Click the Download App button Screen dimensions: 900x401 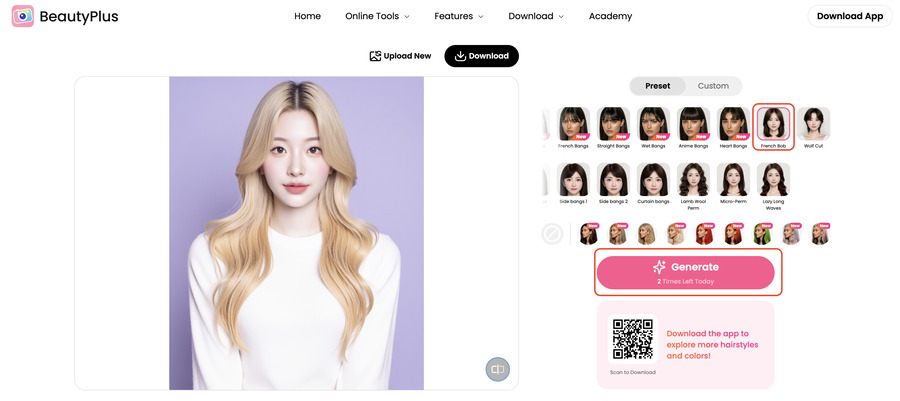849,16
